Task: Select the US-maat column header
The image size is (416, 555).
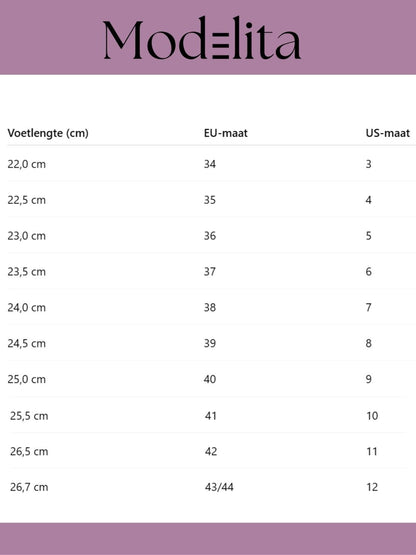Action: 387,133
